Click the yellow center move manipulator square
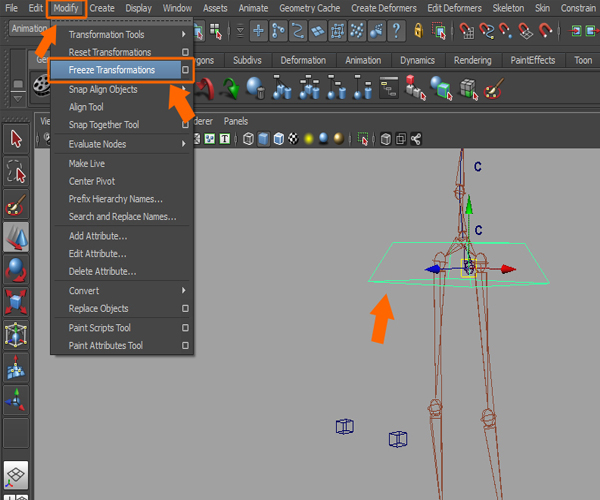Screen dimensions: 600x500 click(x=469, y=268)
